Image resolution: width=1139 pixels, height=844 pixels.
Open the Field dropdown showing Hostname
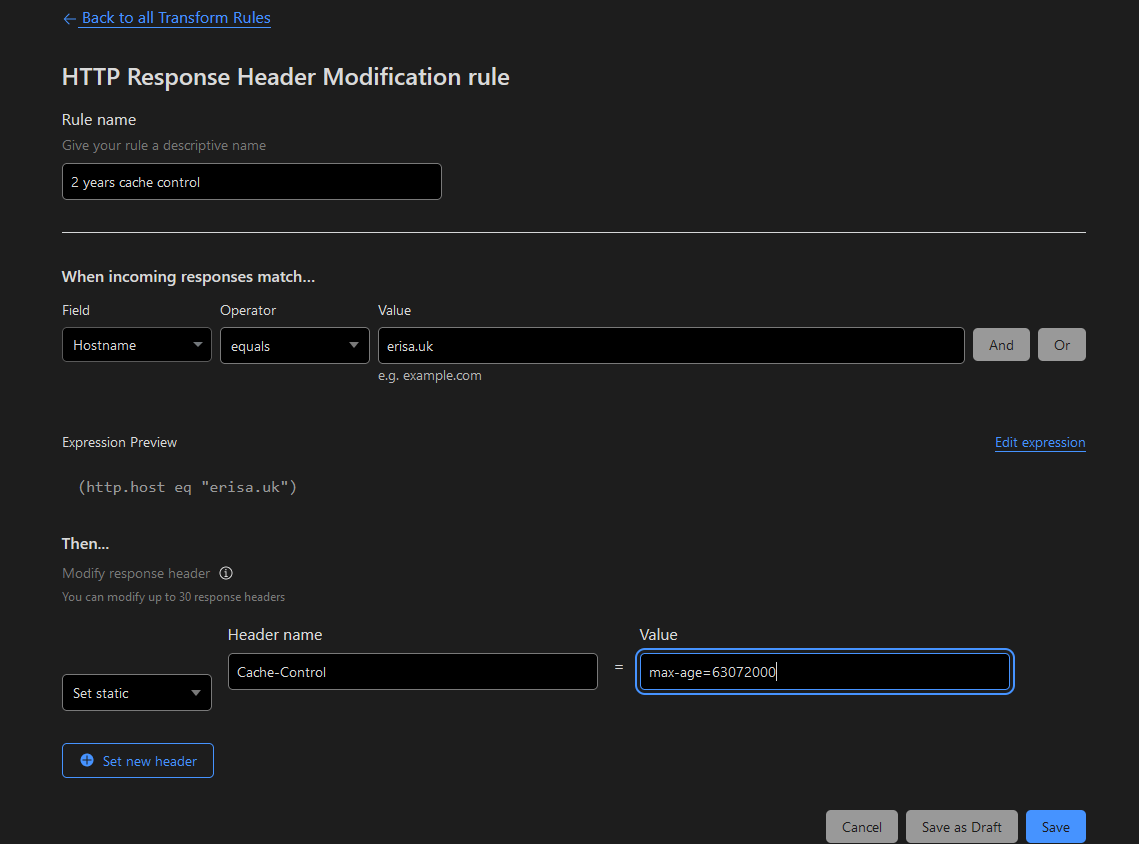pos(137,345)
